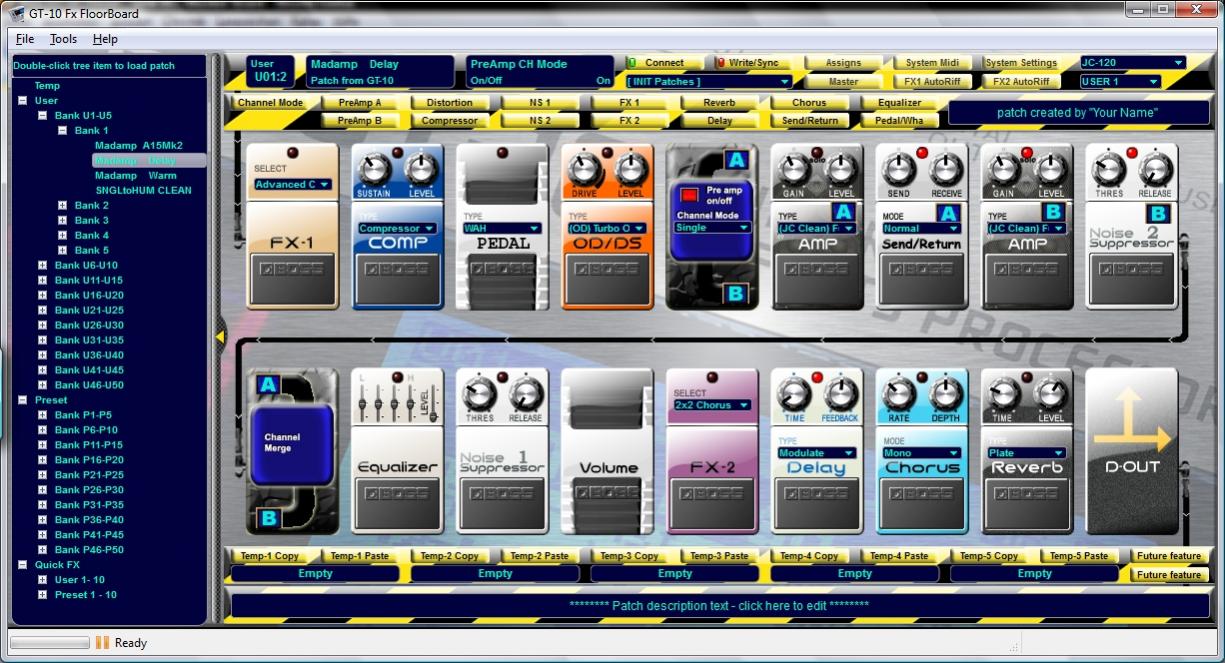Open the Tools menu
1225x663 pixels.
[63, 39]
